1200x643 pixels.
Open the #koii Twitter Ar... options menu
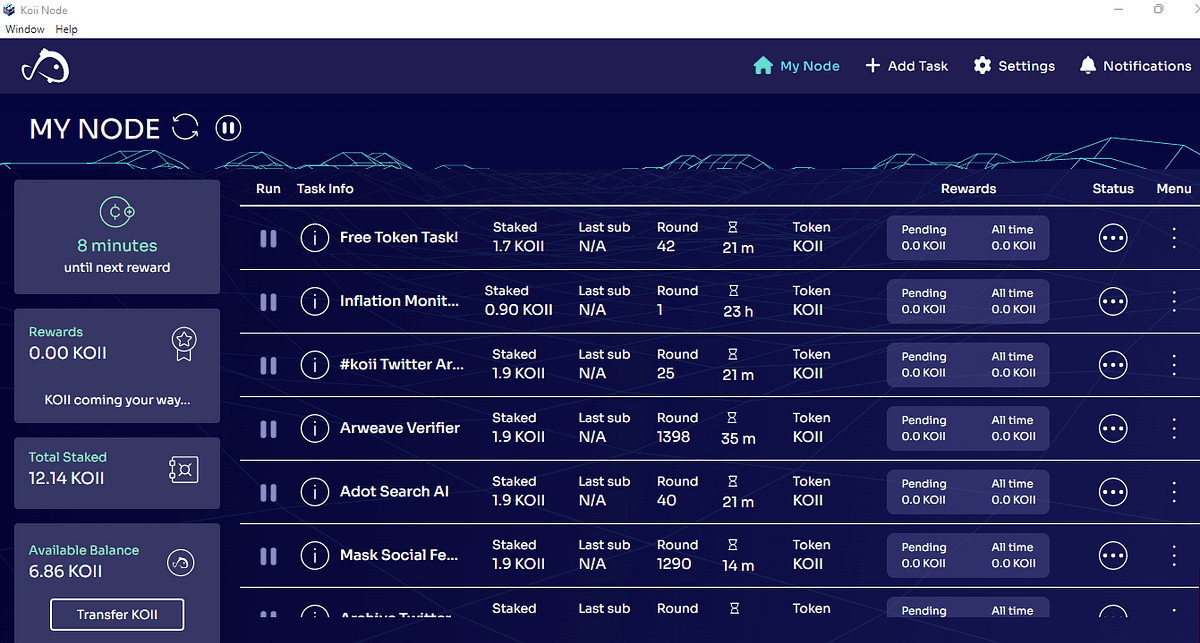1174,365
